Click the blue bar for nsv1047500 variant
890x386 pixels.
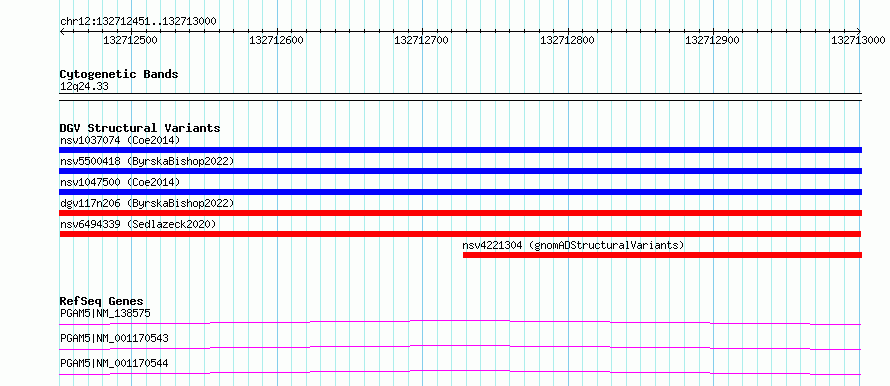(460, 192)
